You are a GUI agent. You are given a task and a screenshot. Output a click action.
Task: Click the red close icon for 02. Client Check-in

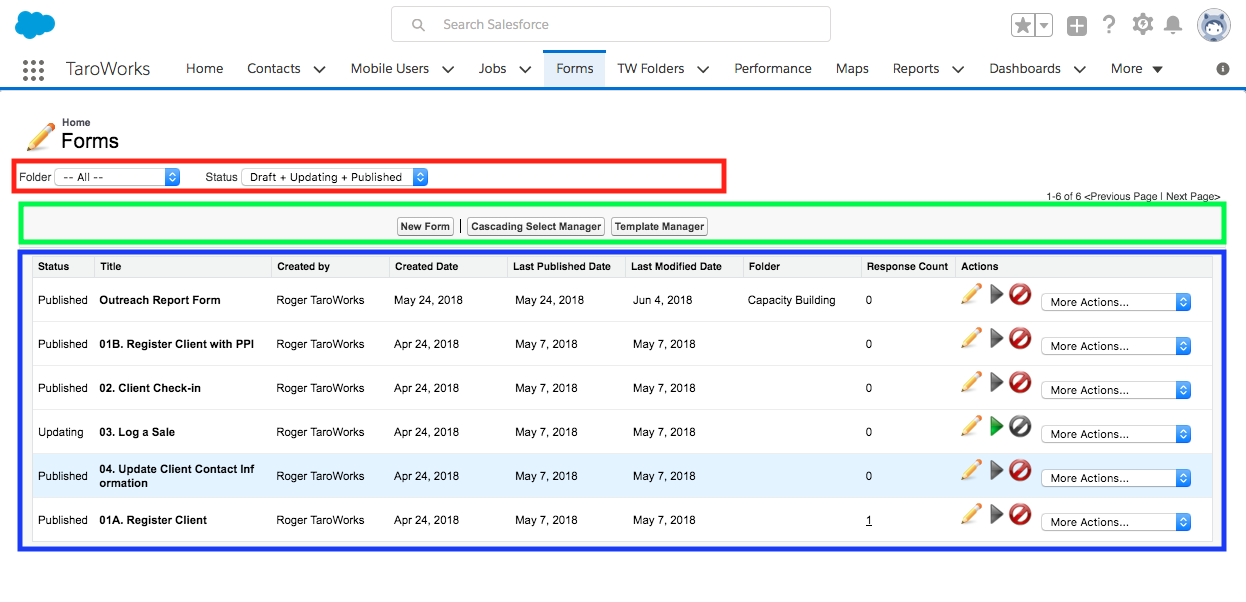pos(1020,382)
